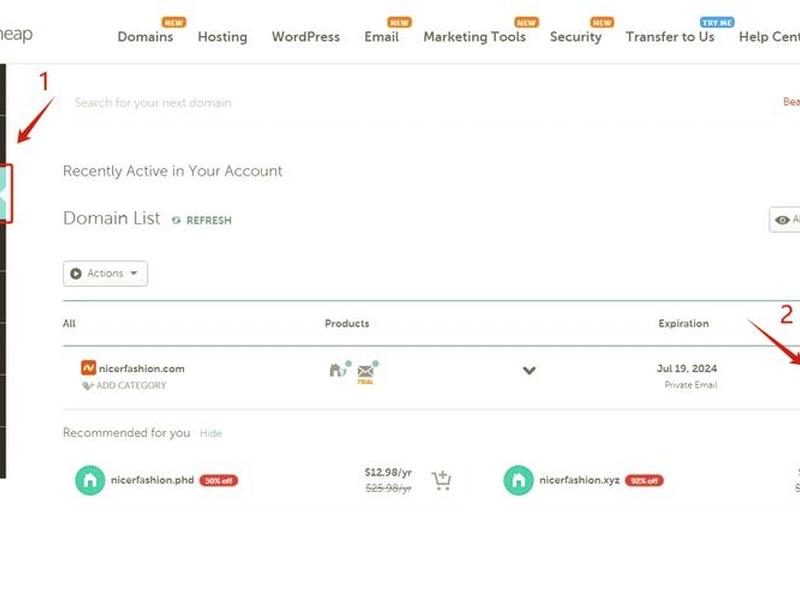
Task: Click Recently Active in Your Account heading
Action: (x=172, y=171)
